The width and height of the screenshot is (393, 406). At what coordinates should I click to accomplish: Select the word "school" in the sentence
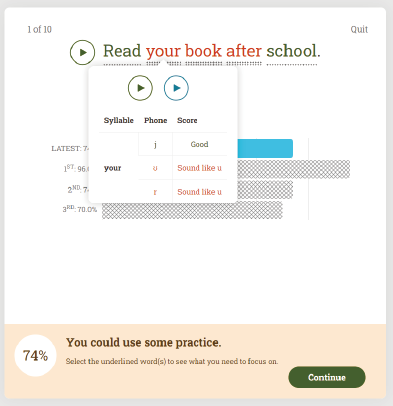291,51
